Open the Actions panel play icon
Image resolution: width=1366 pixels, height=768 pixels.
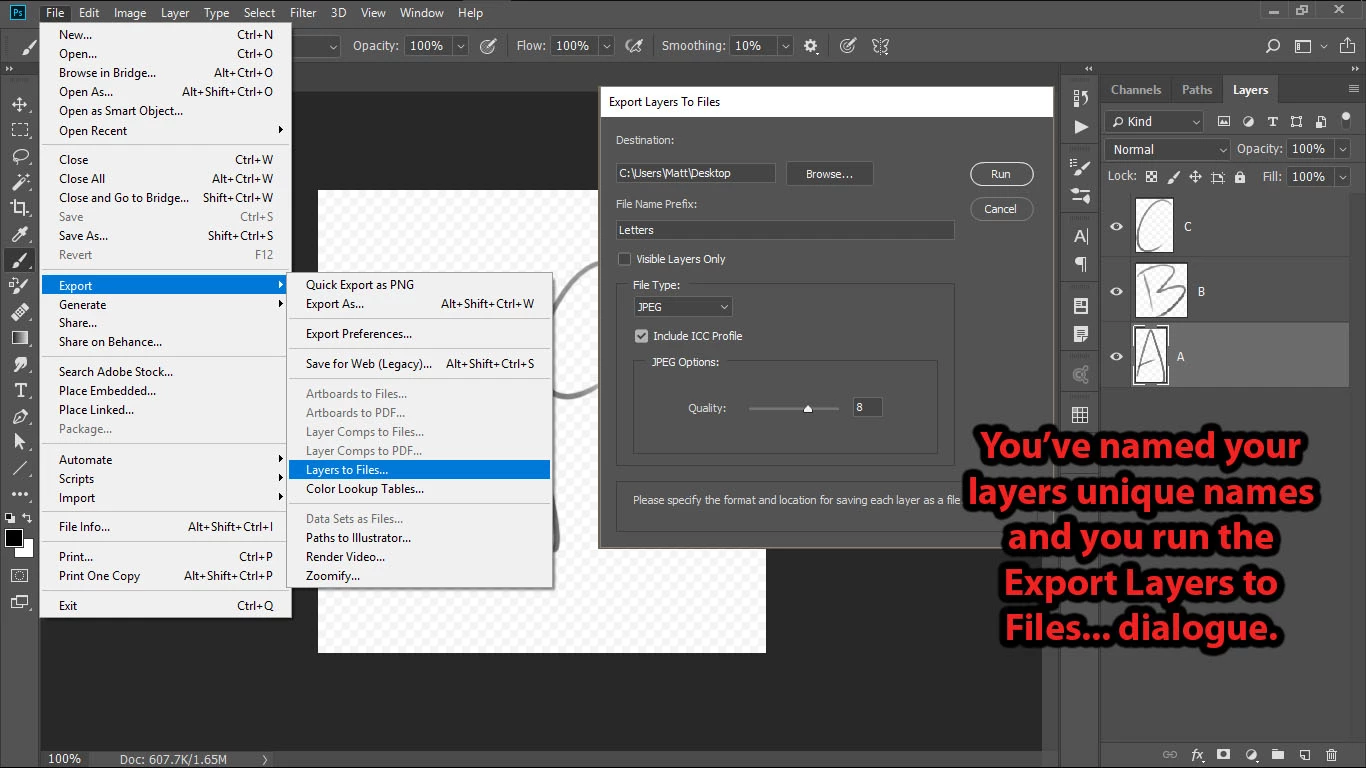point(1080,127)
